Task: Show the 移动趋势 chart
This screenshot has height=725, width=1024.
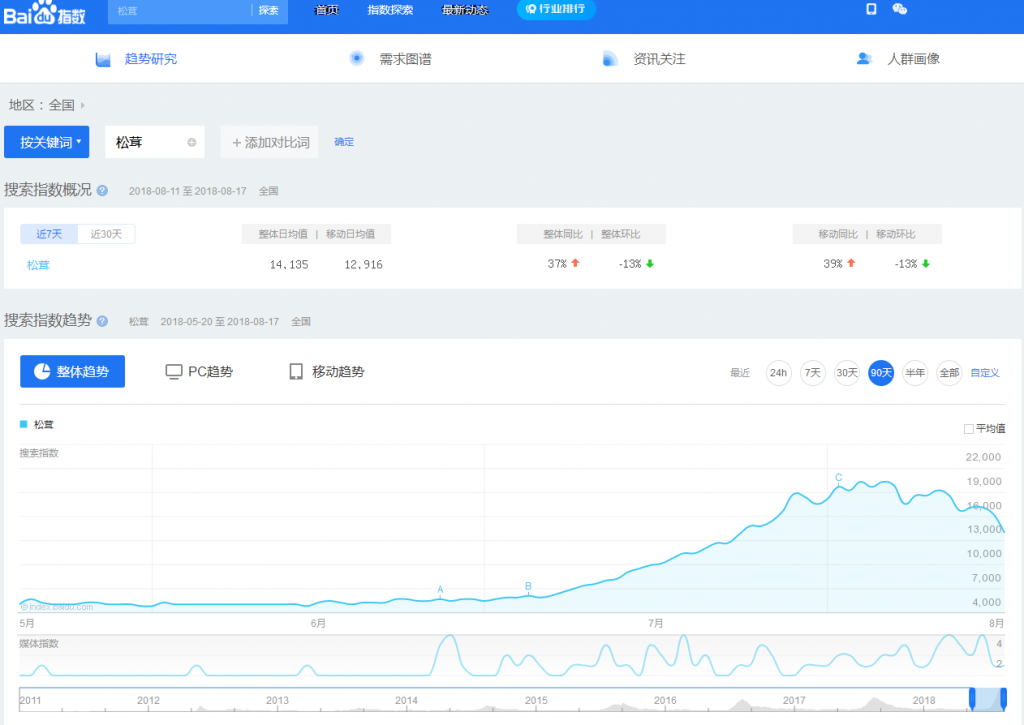Action: pos(327,372)
